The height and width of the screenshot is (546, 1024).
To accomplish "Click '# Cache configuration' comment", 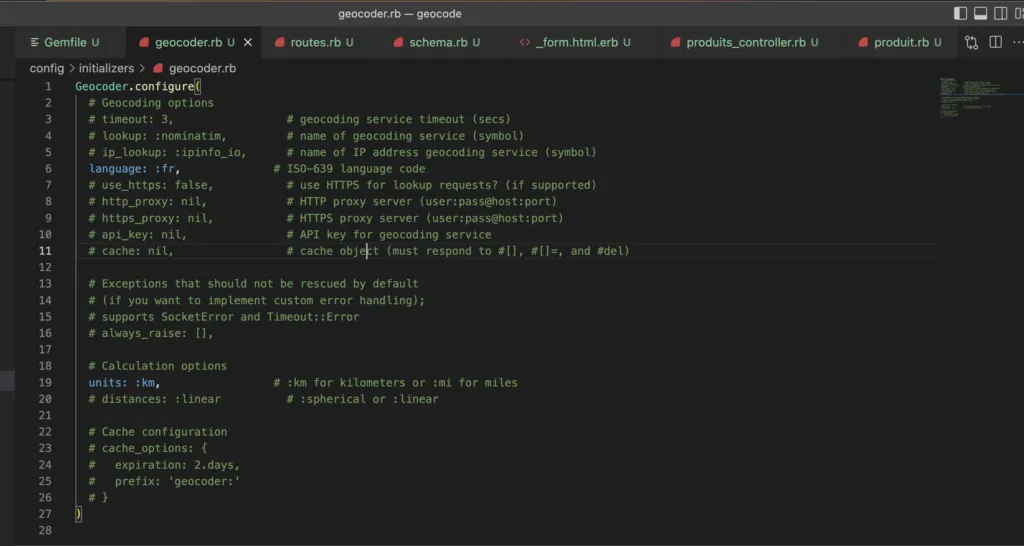I will click(157, 432).
